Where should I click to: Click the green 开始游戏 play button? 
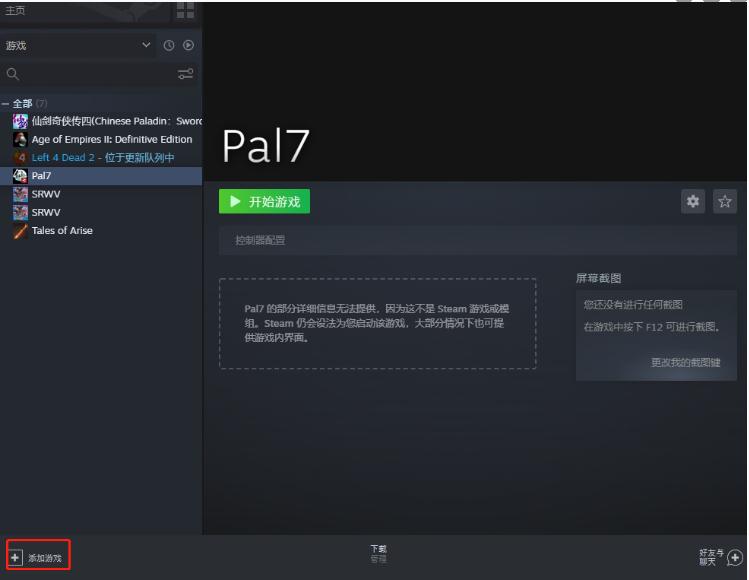[264, 202]
